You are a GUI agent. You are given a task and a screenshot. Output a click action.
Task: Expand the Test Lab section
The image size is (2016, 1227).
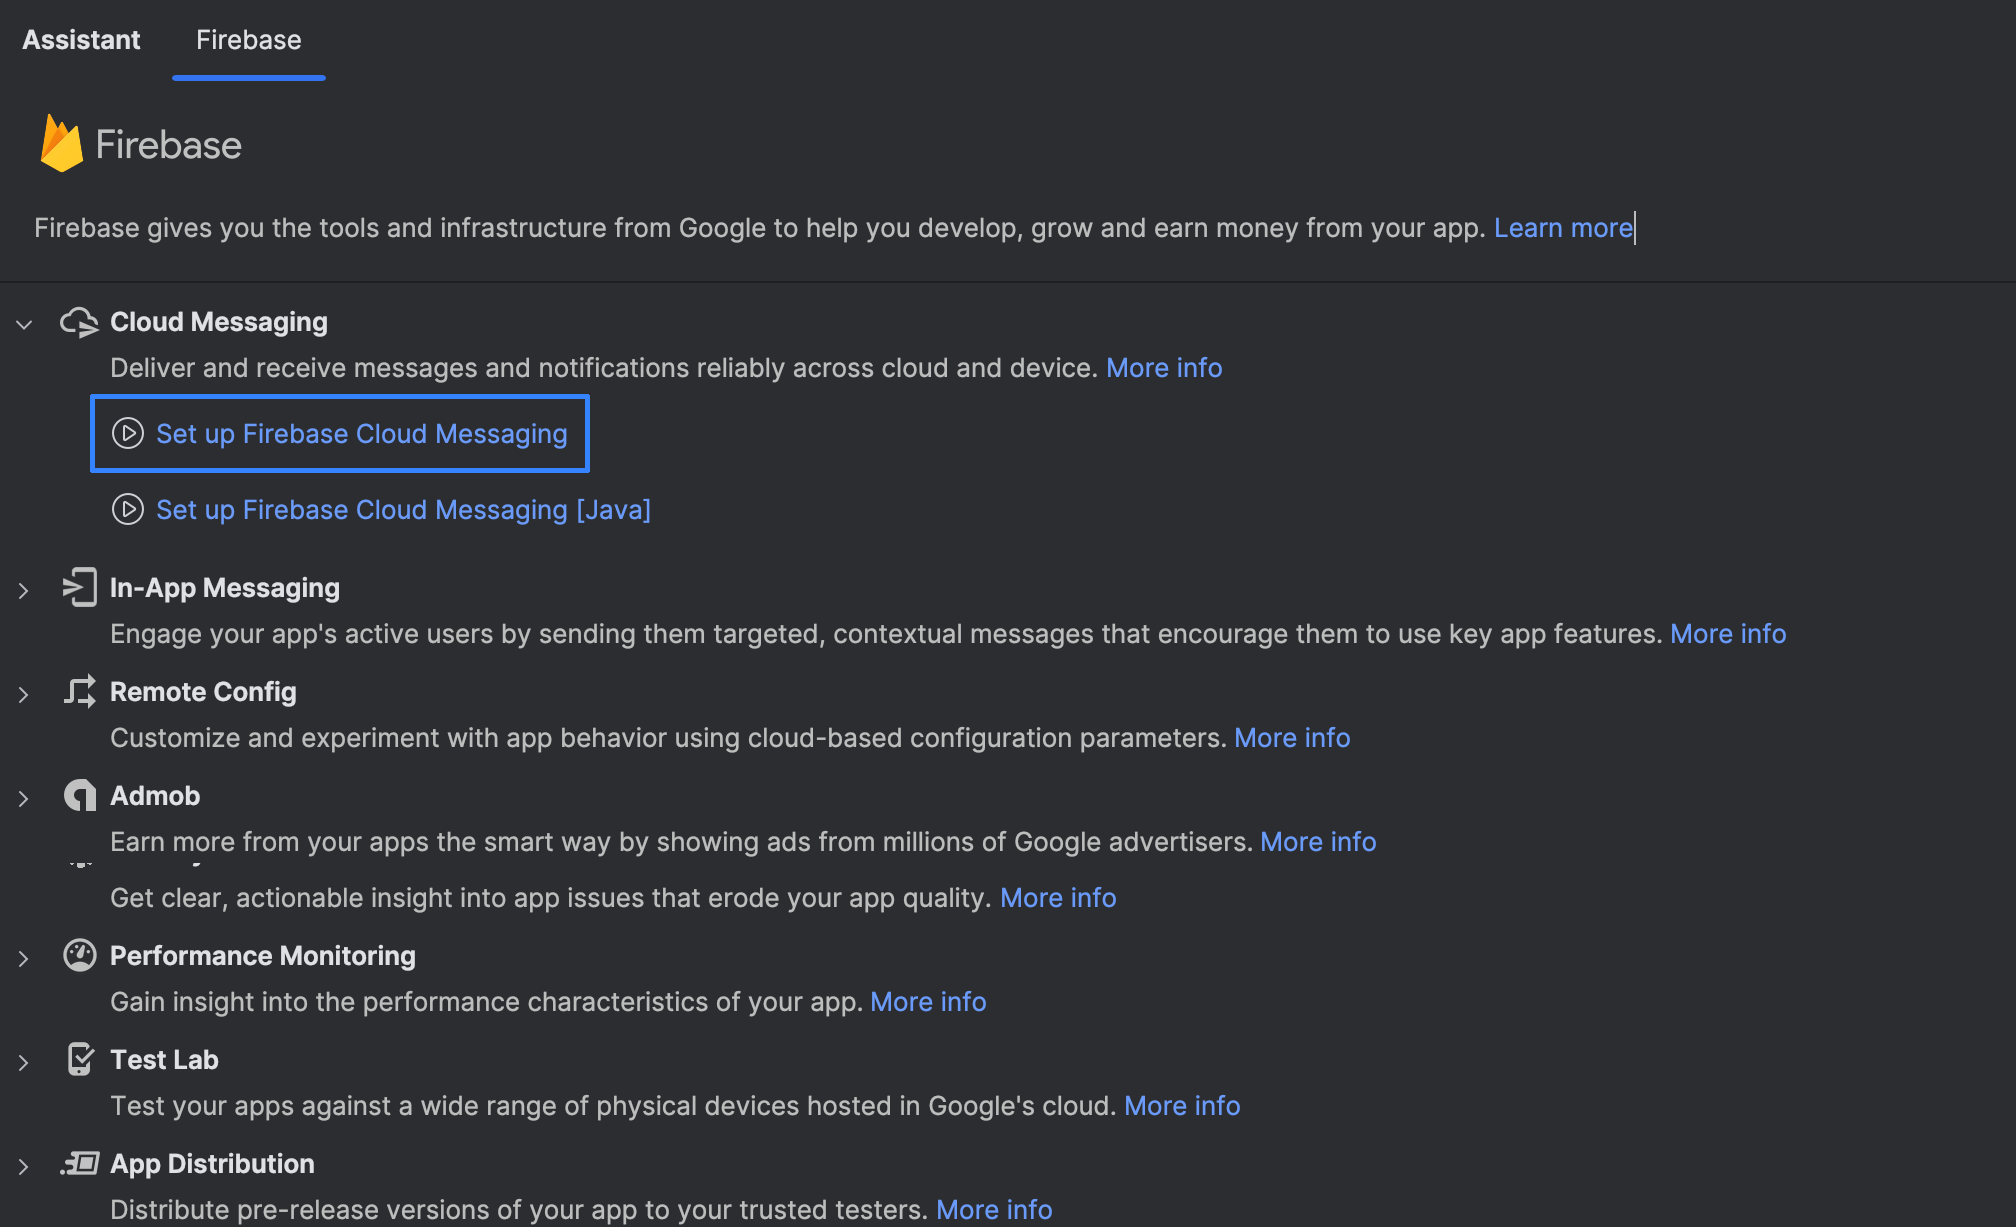coord(24,1062)
